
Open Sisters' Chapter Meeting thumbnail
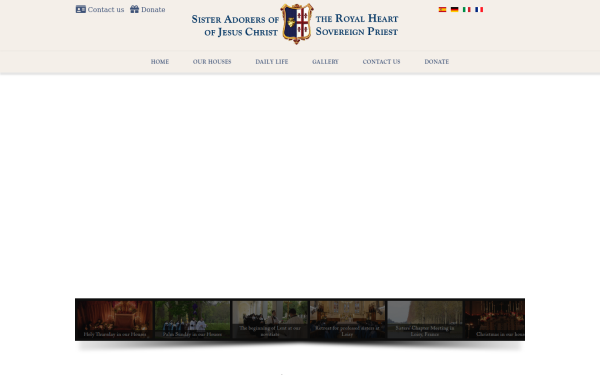point(425,320)
